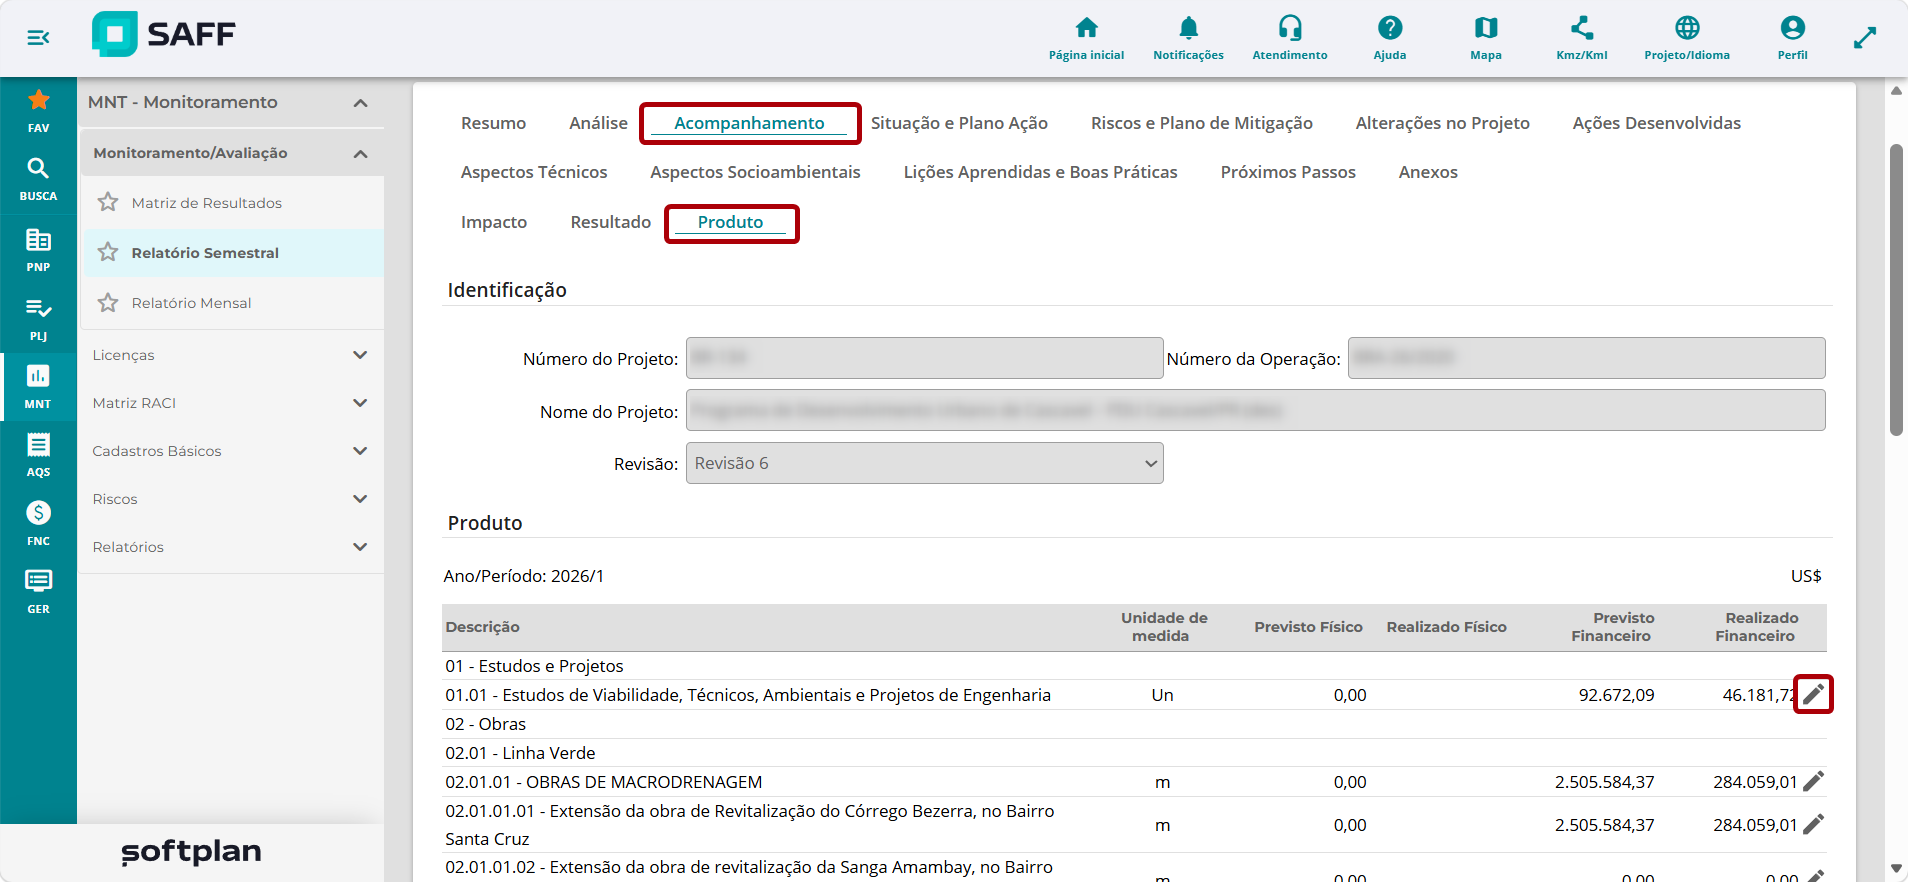
Task: Open the Projeto/Idioma globe icon
Action: (1687, 28)
